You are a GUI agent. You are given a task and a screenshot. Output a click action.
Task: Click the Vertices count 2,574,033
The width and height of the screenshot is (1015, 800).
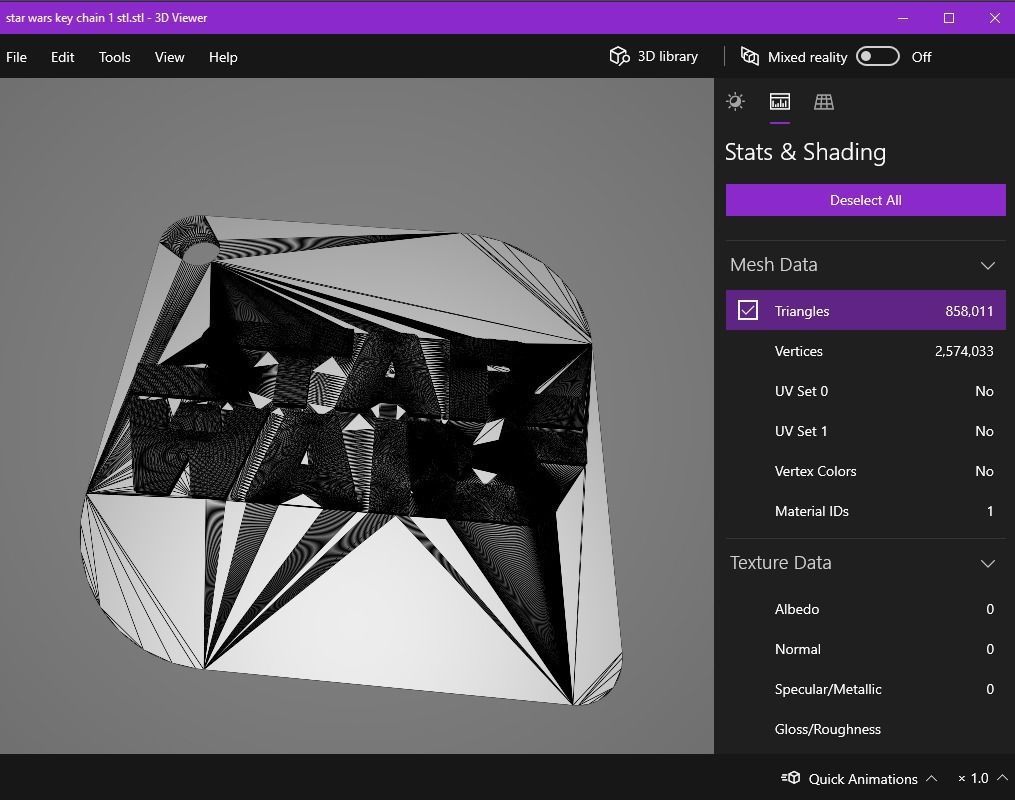(964, 351)
